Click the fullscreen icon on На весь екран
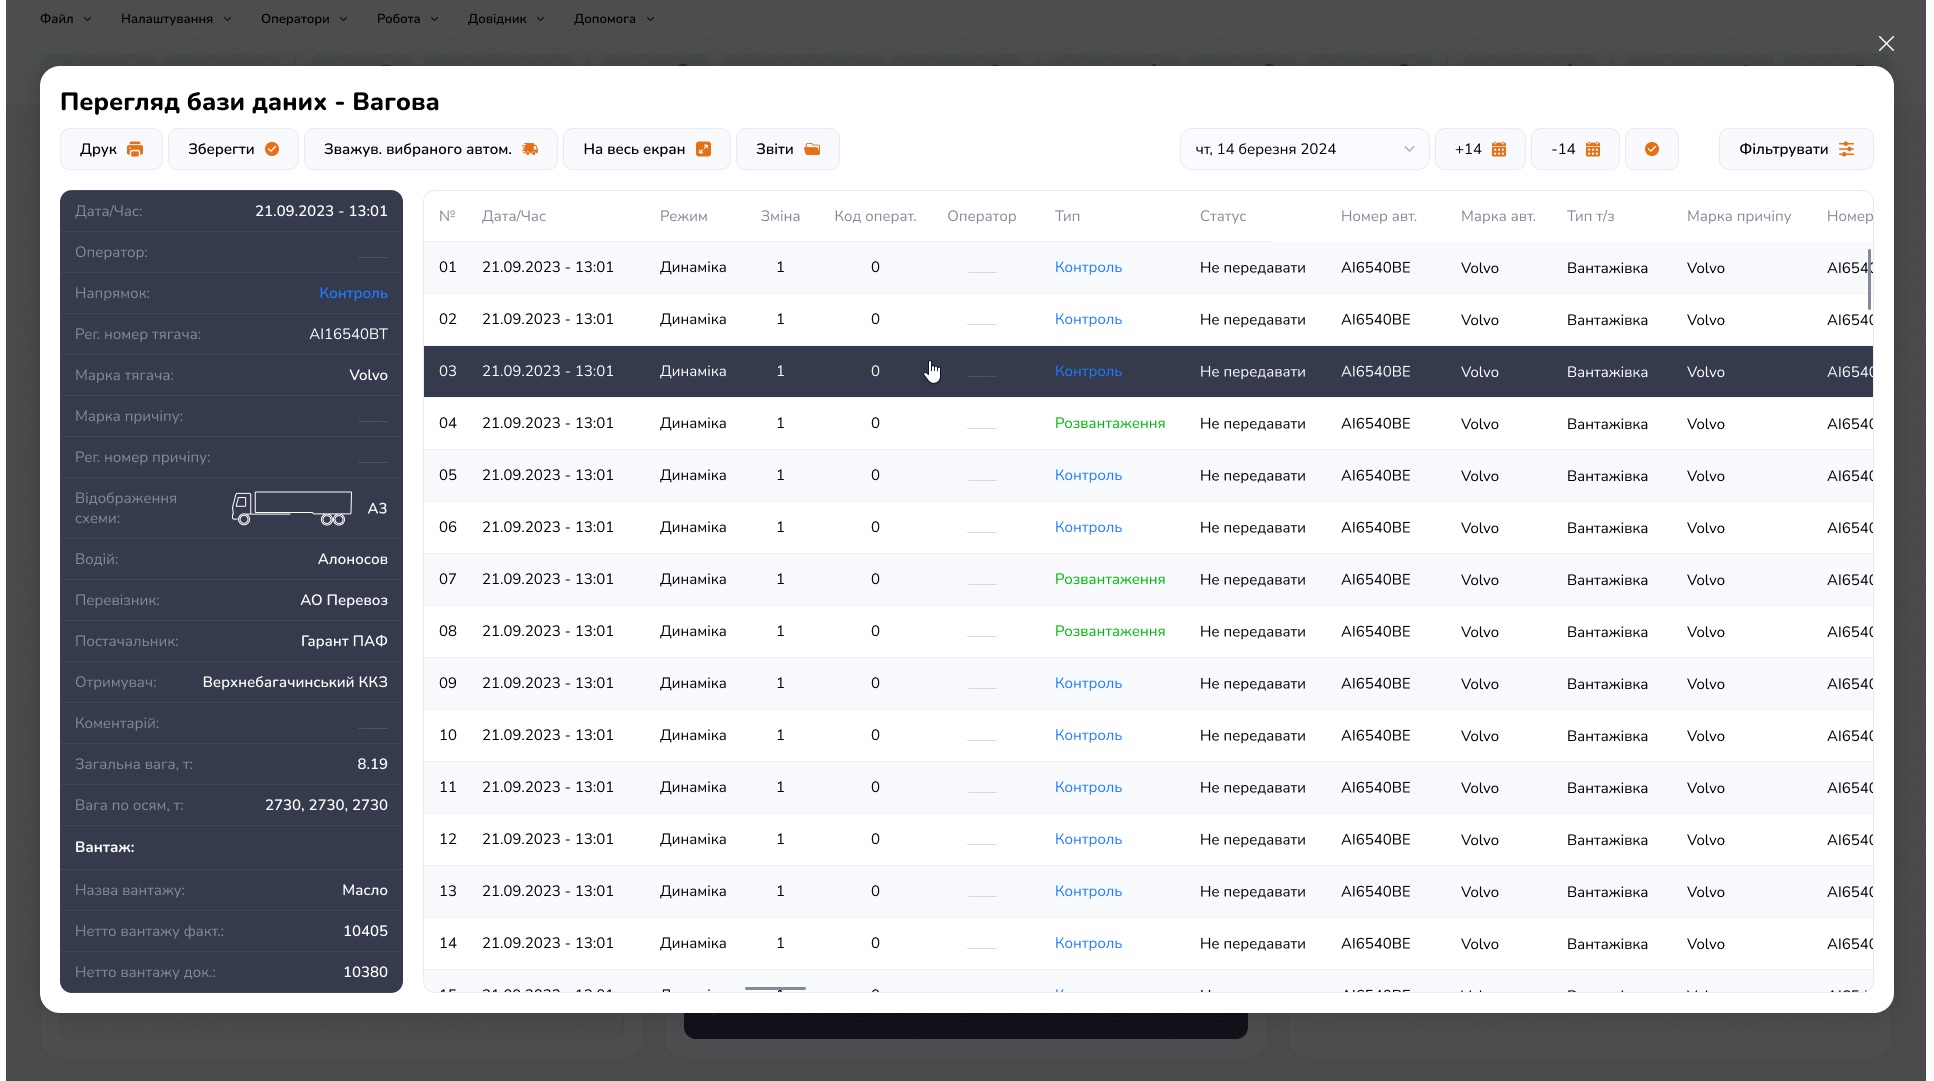 [704, 149]
